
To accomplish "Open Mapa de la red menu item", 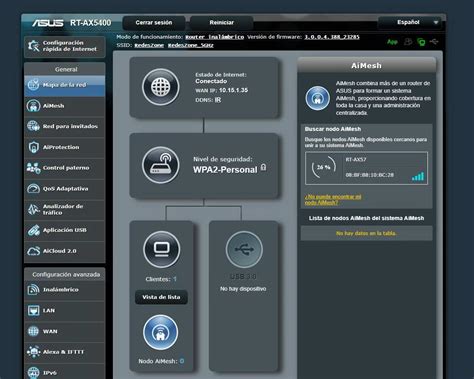I will (x=65, y=85).
